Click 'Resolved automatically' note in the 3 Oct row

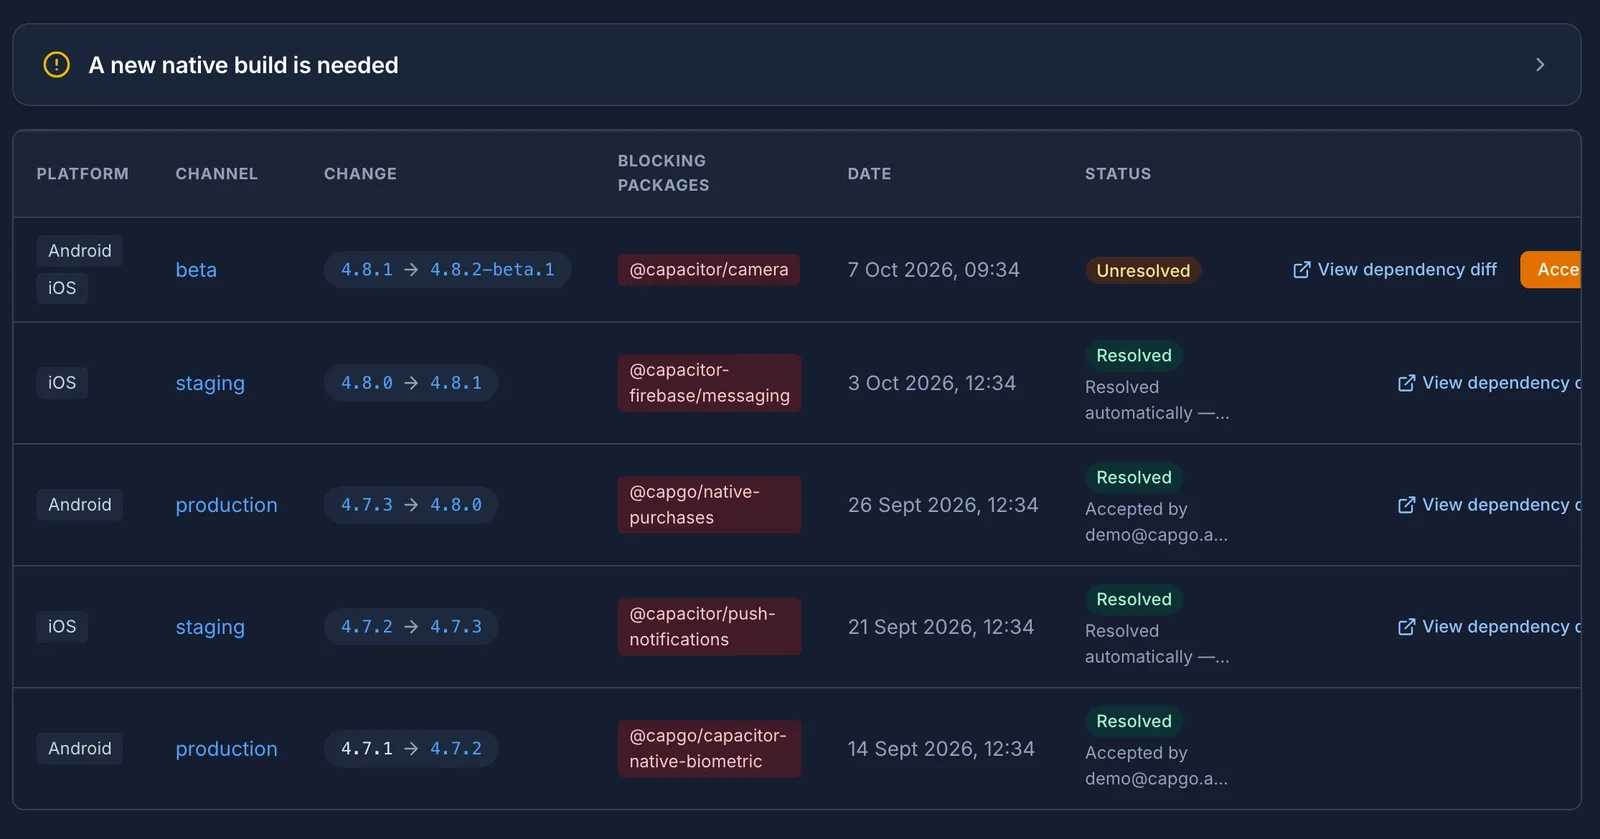pyautogui.click(x=1157, y=400)
